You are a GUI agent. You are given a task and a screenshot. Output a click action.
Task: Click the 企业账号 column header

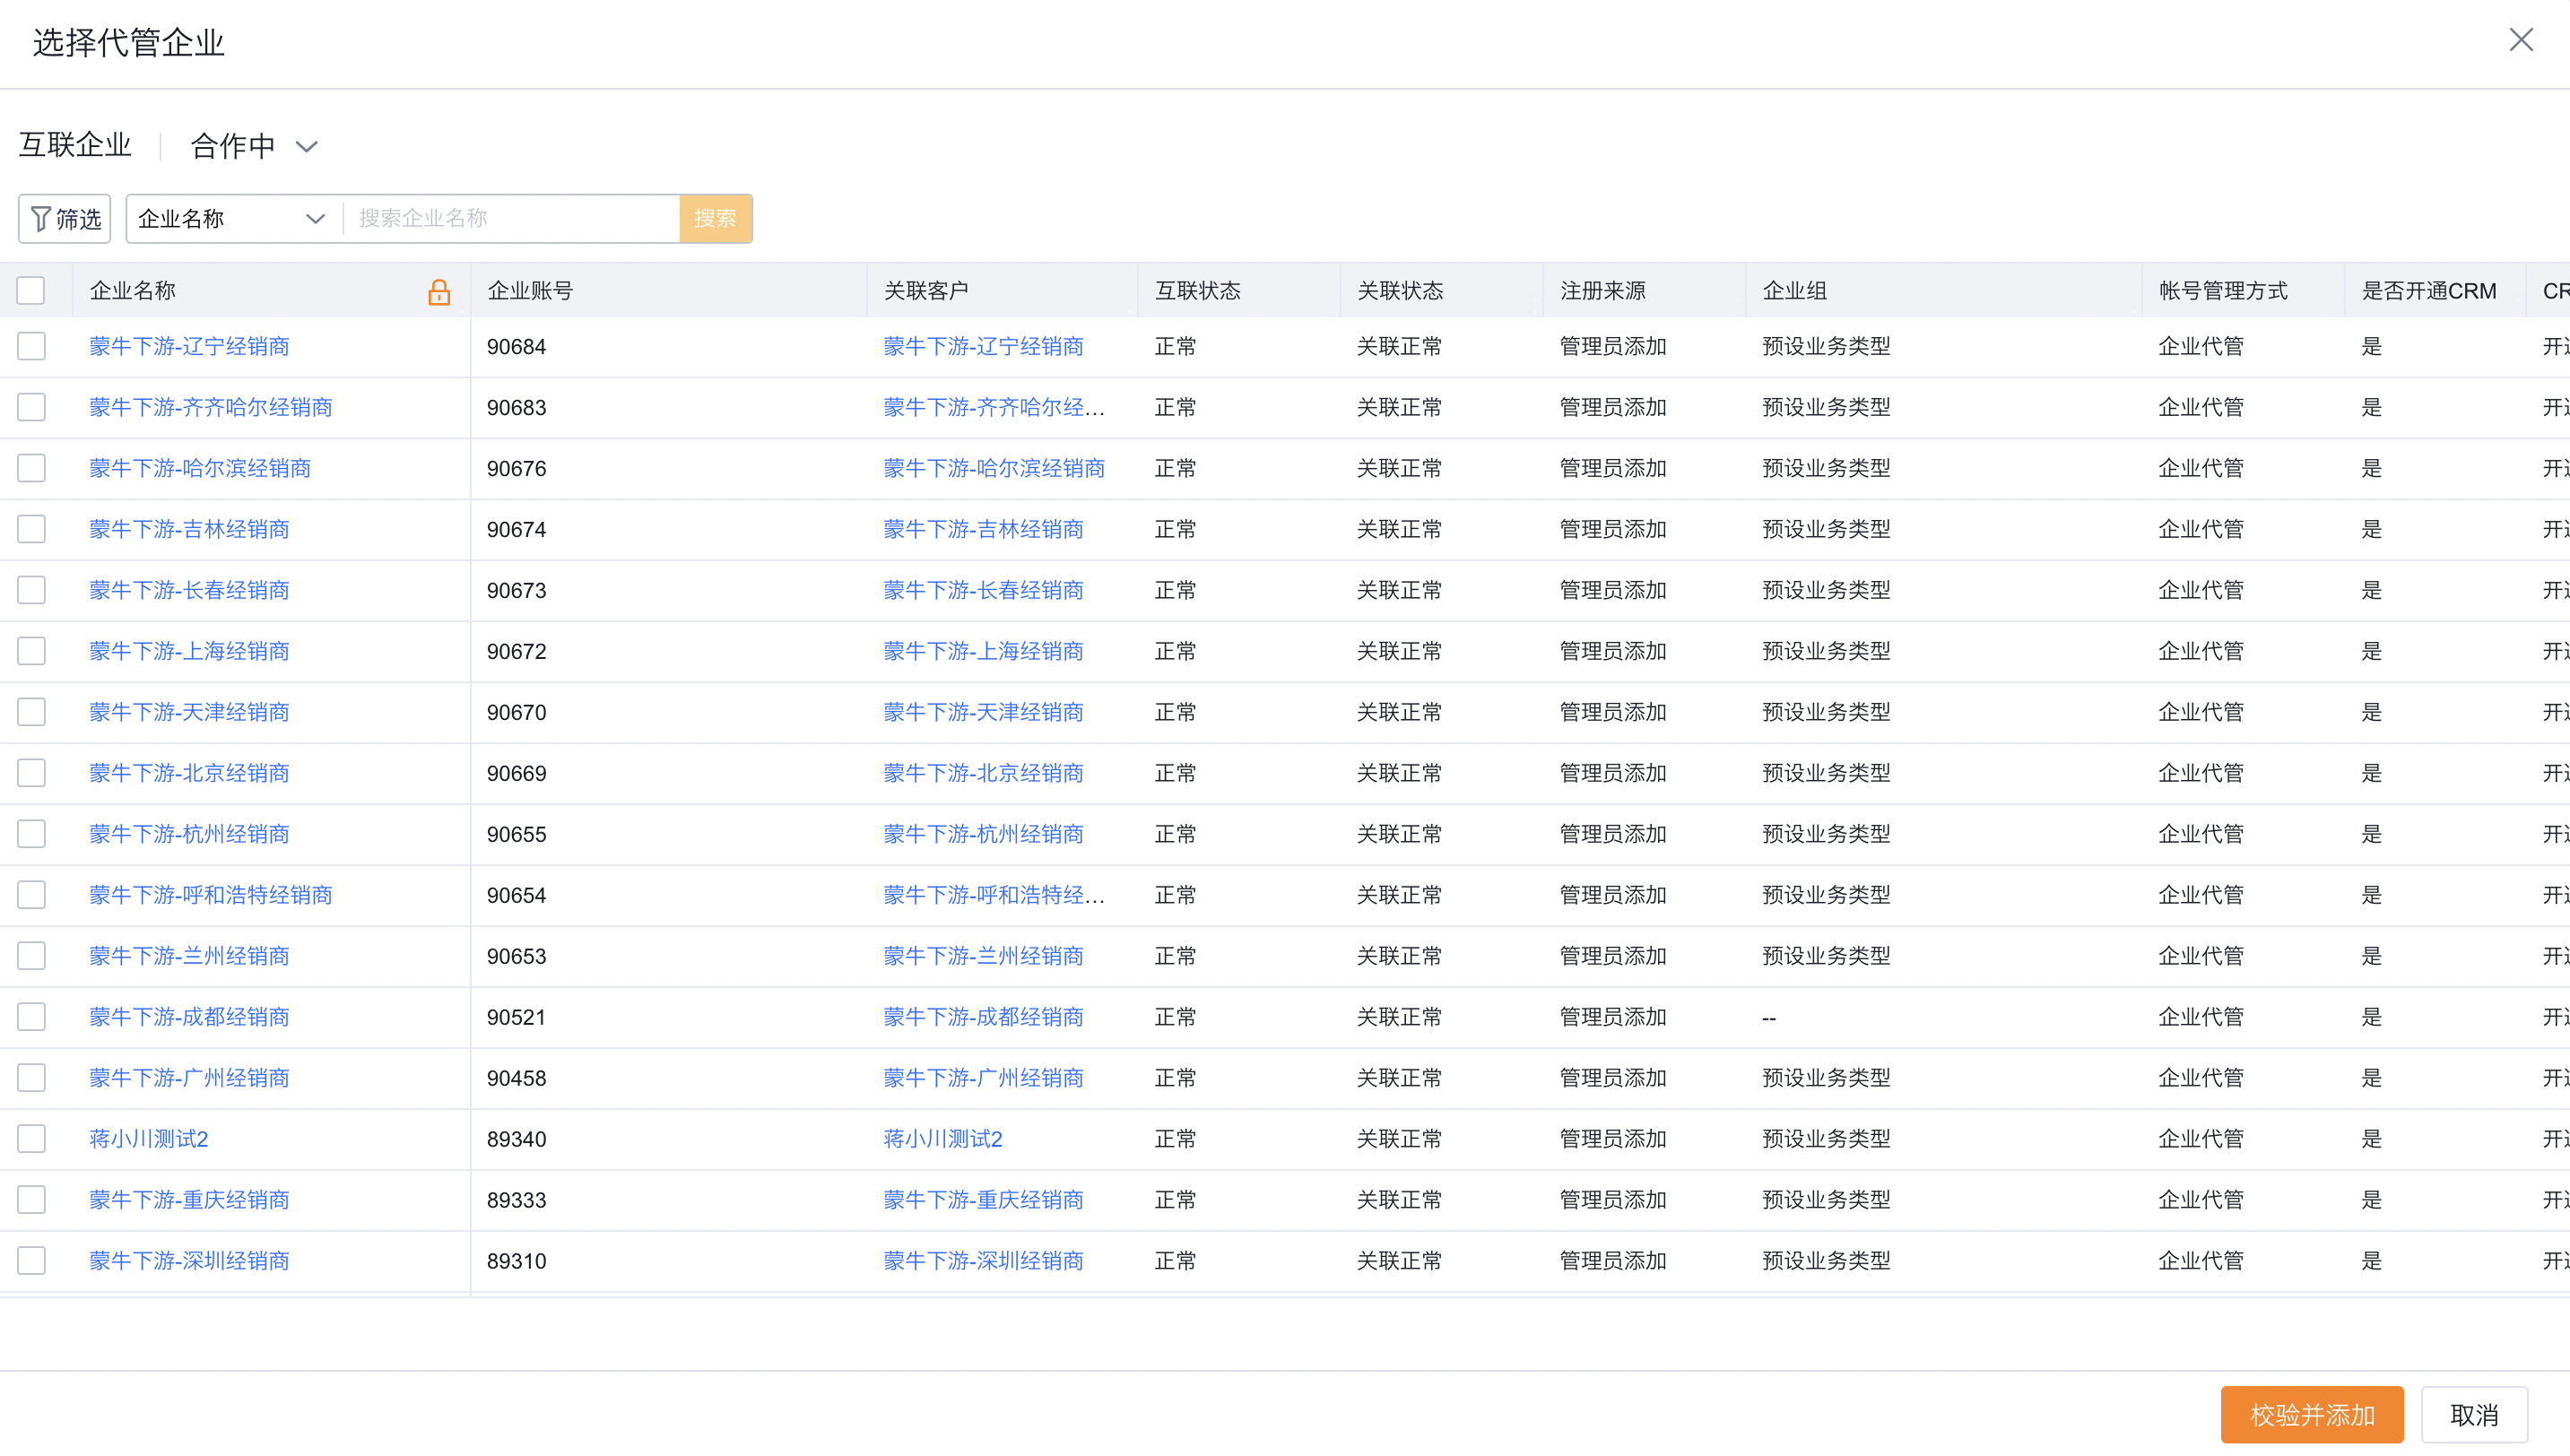(x=530, y=291)
